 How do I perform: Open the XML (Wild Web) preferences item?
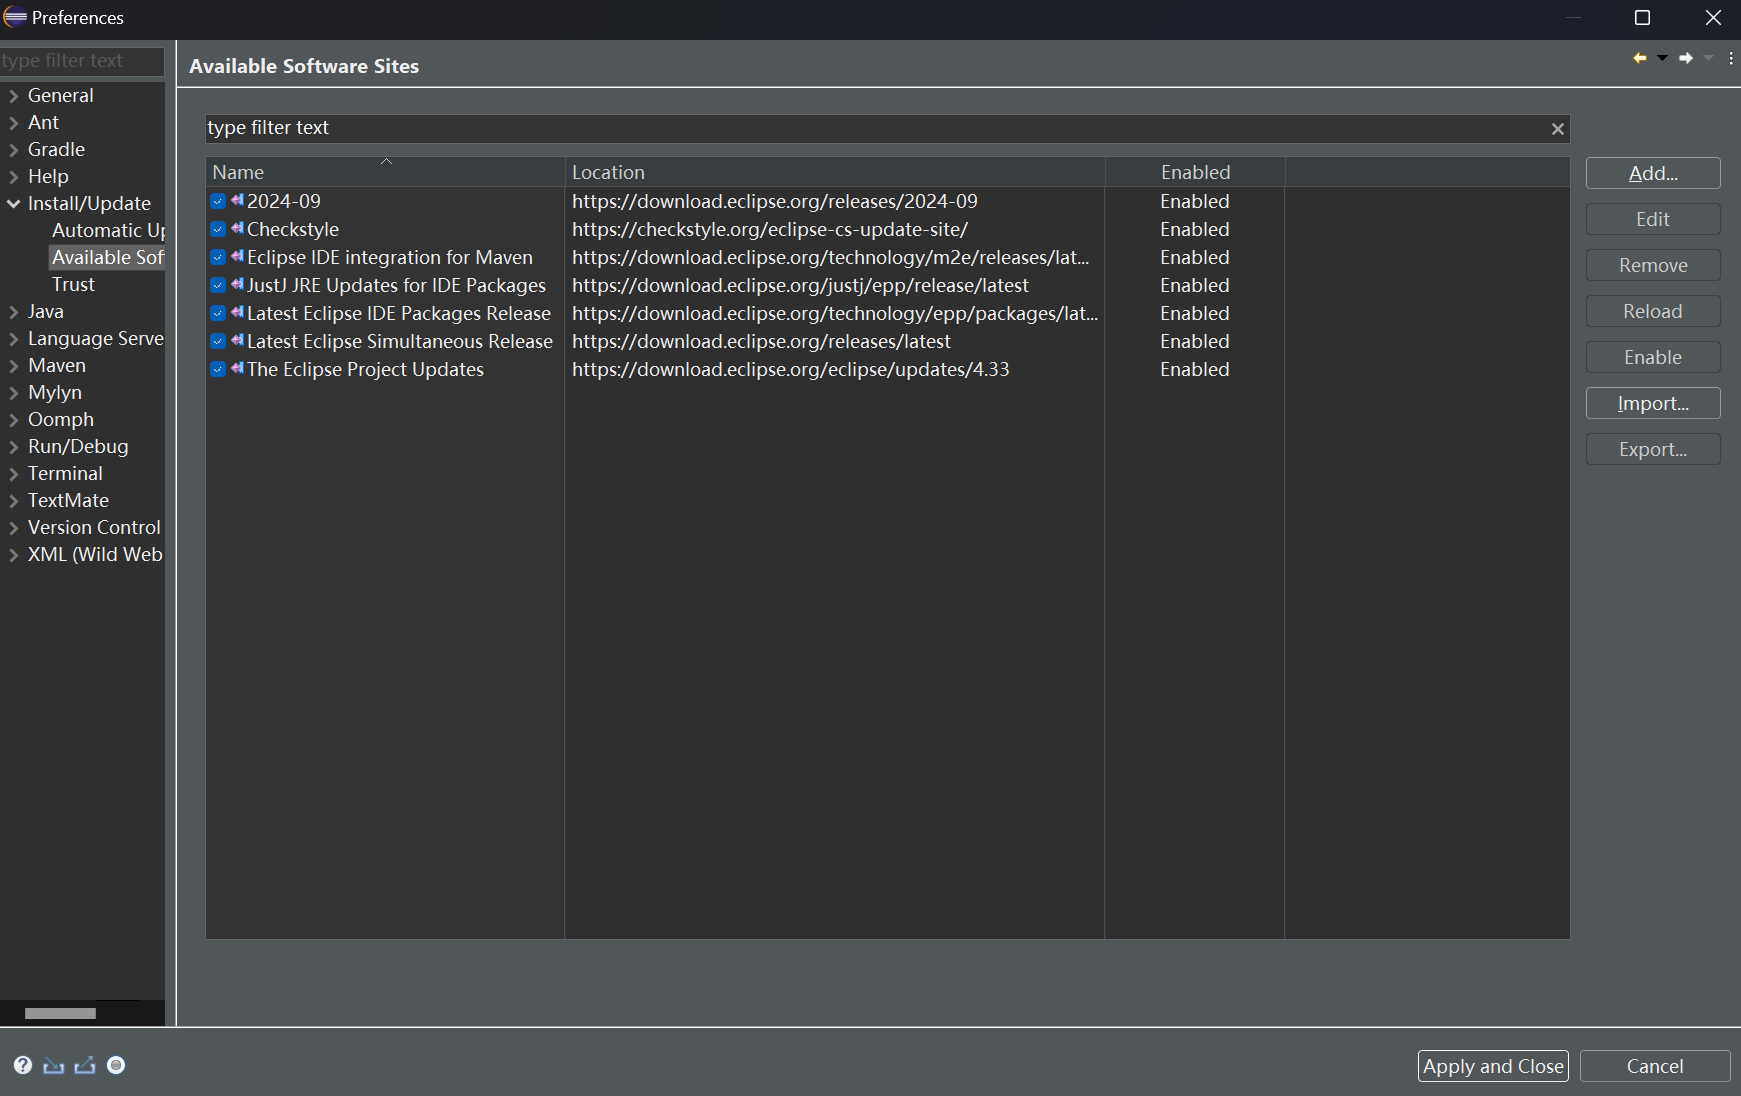click(x=95, y=554)
